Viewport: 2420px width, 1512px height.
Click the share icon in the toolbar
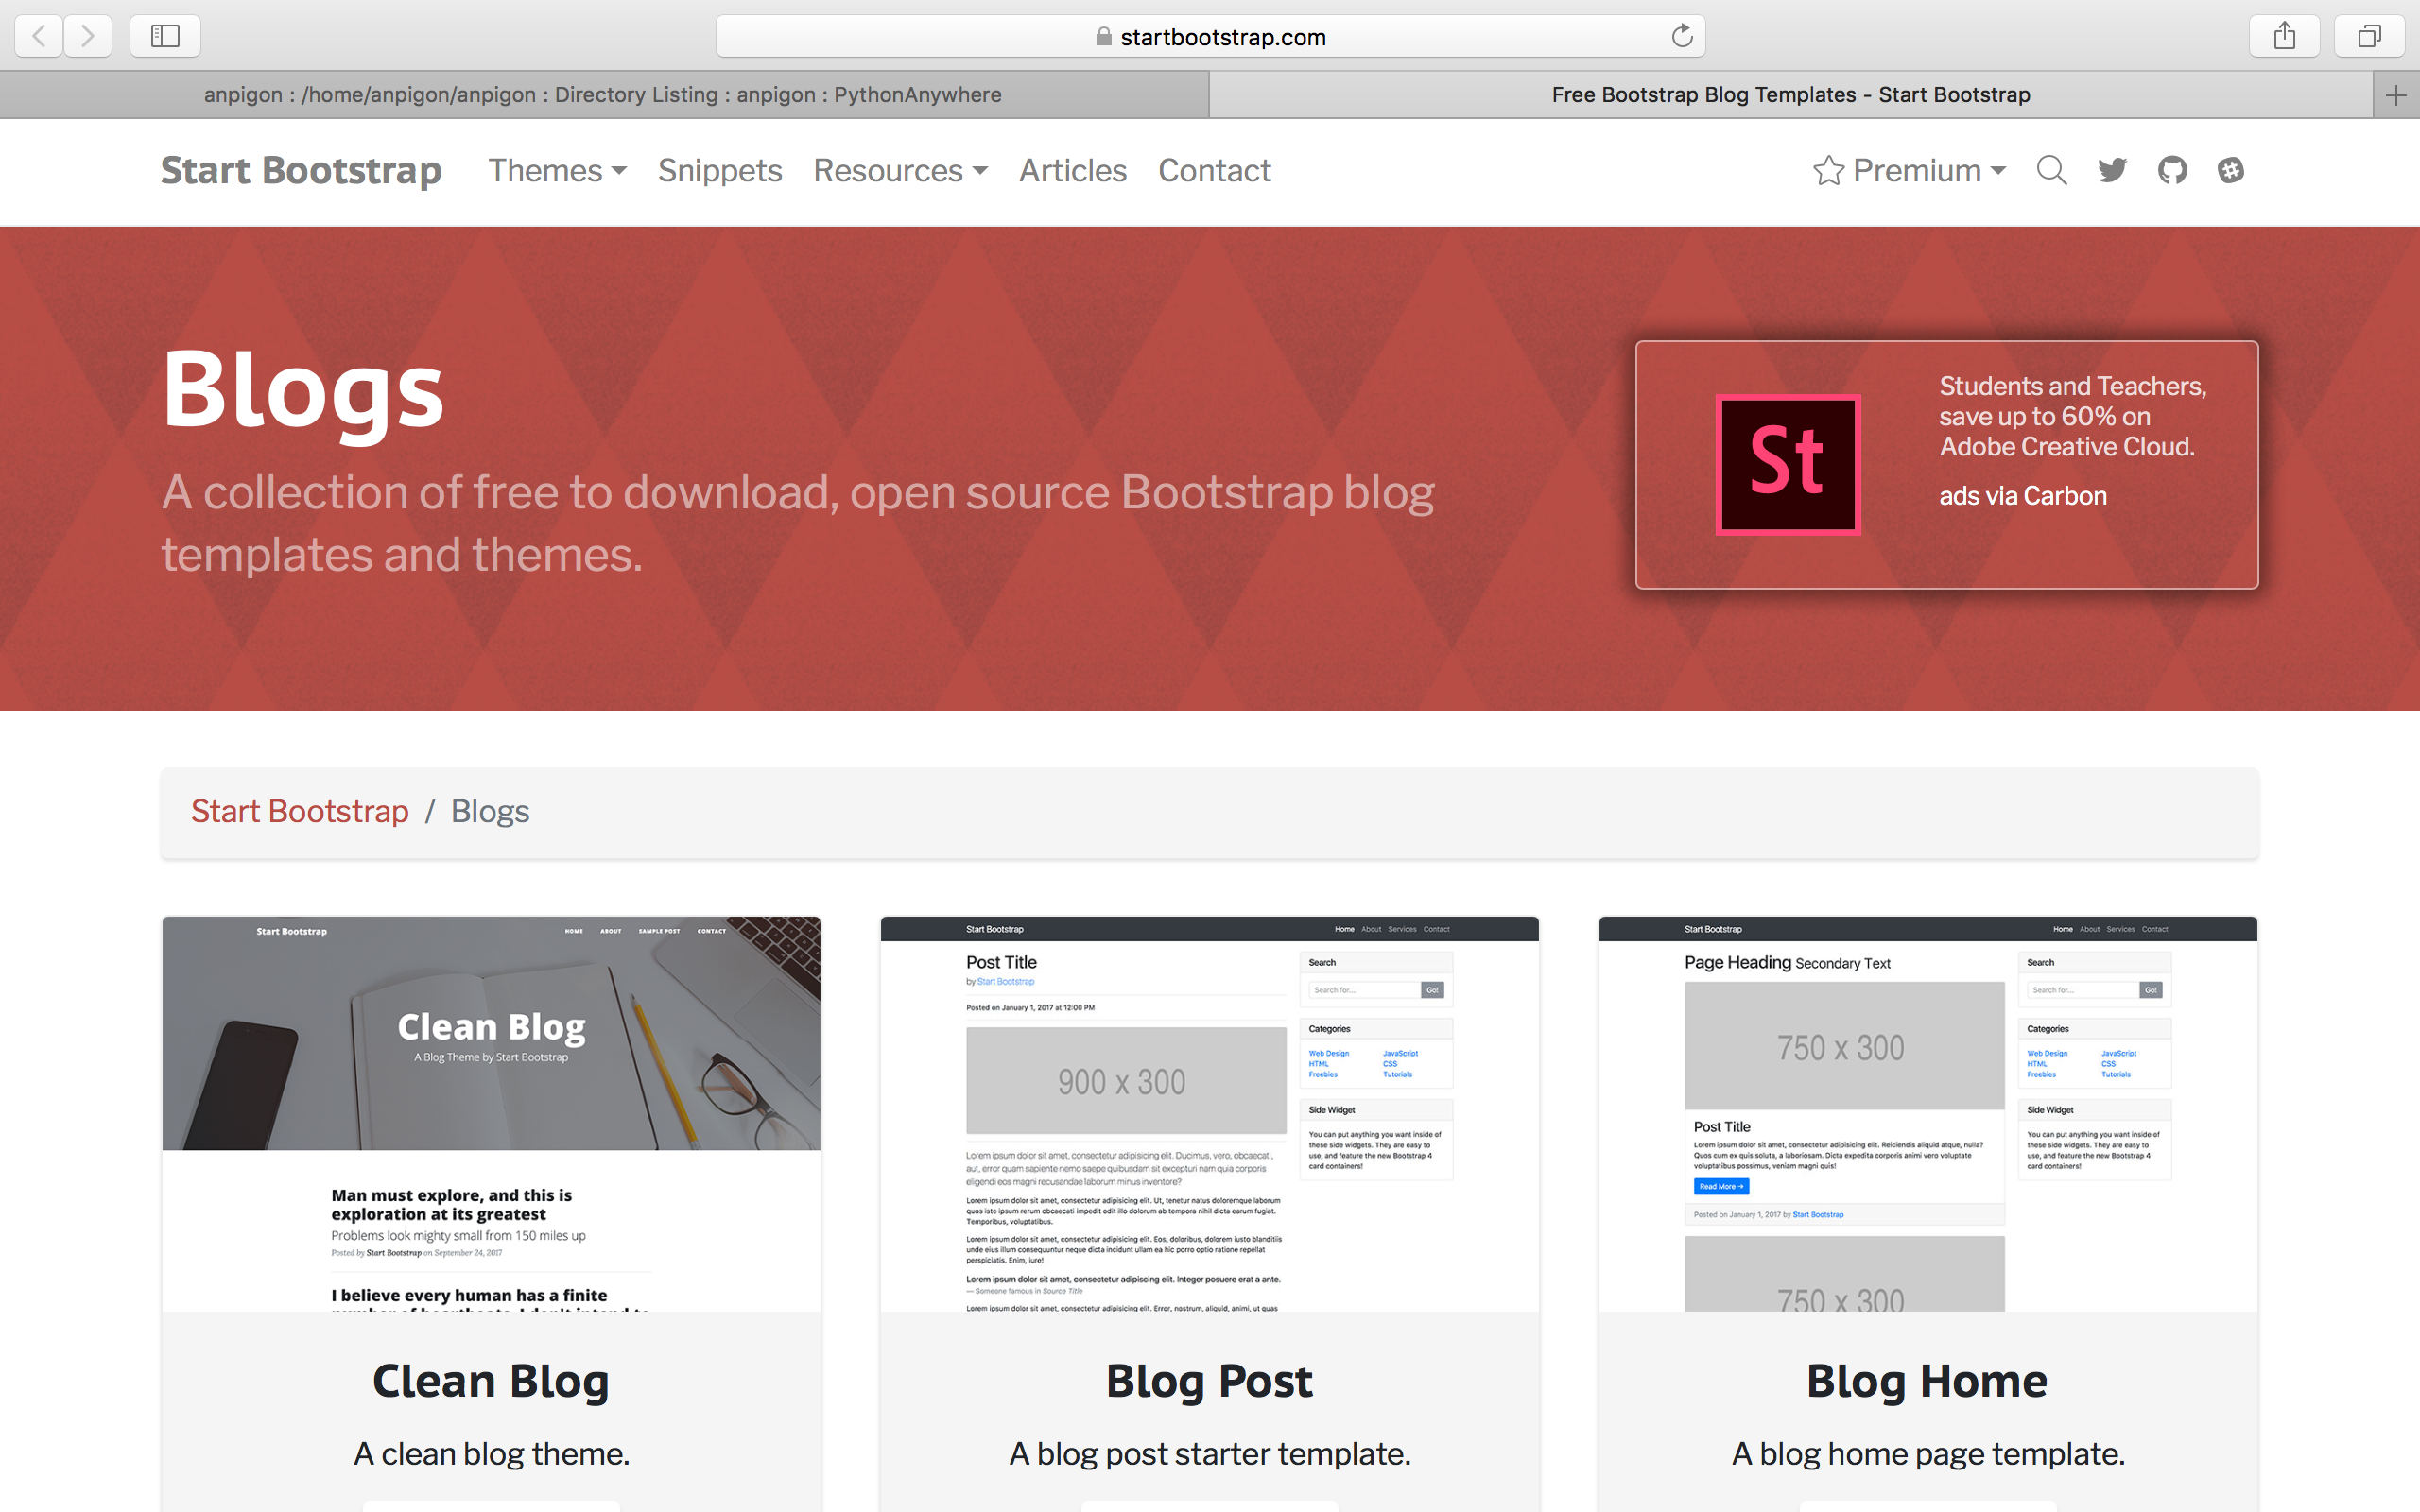[x=2284, y=36]
